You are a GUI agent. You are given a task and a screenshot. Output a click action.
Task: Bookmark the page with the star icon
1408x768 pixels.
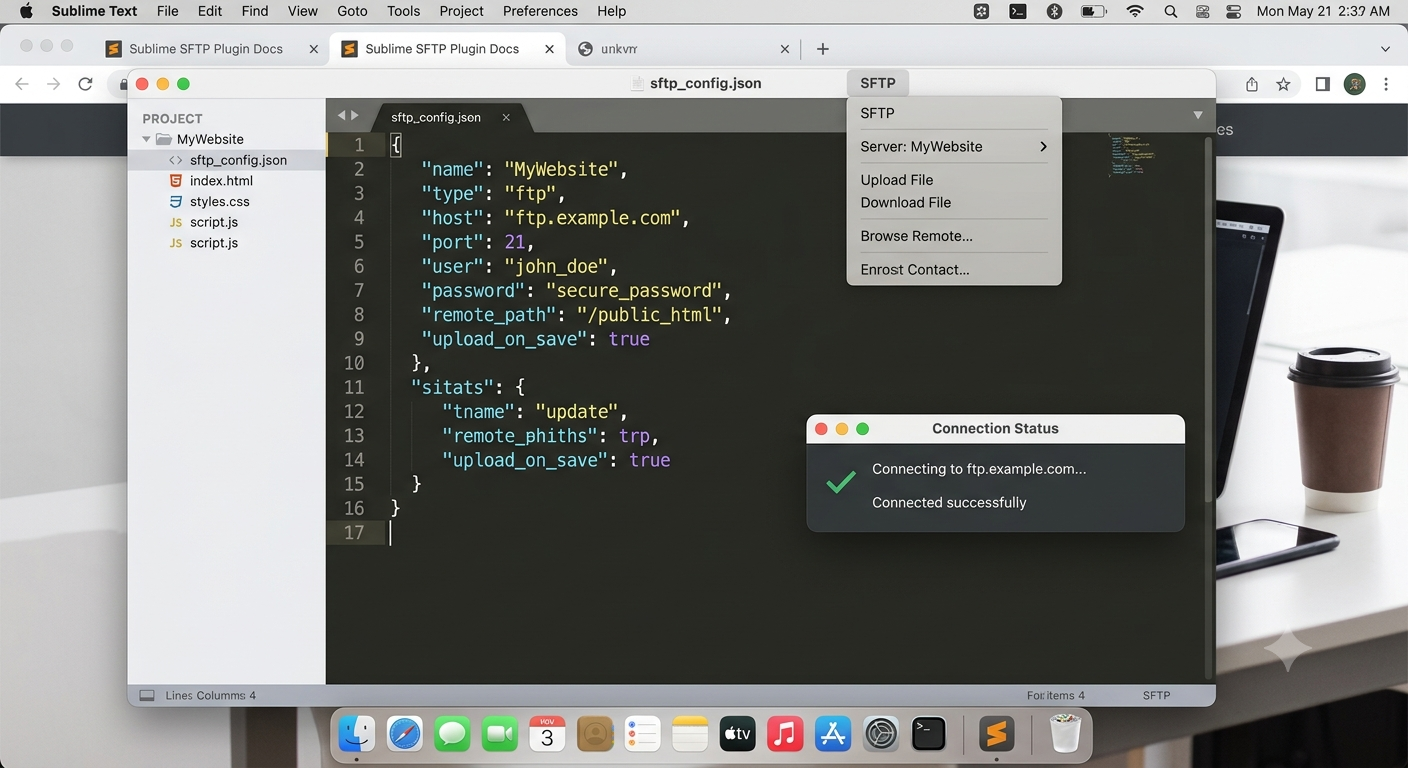click(x=1283, y=85)
